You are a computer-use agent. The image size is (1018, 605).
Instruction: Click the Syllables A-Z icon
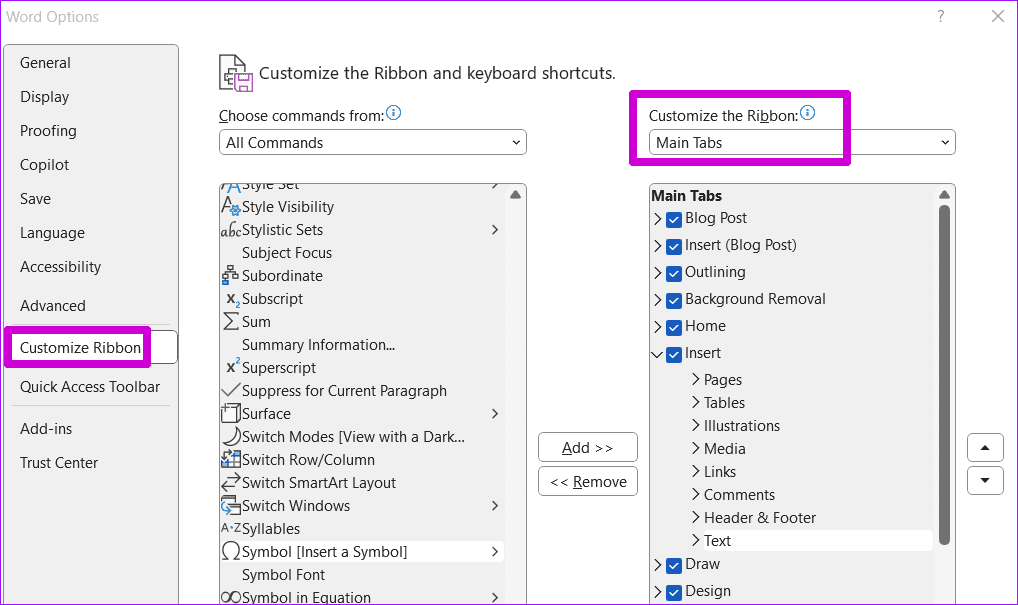[x=230, y=528]
